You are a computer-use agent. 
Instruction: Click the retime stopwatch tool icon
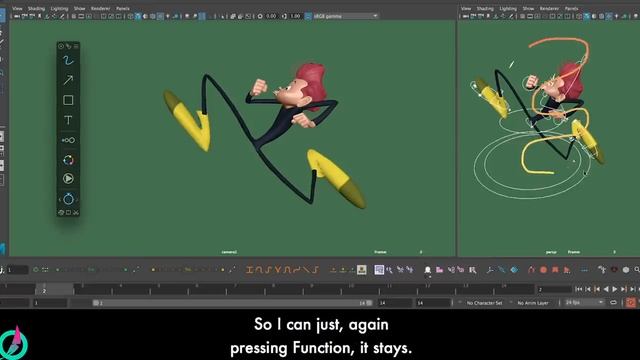(68, 199)
